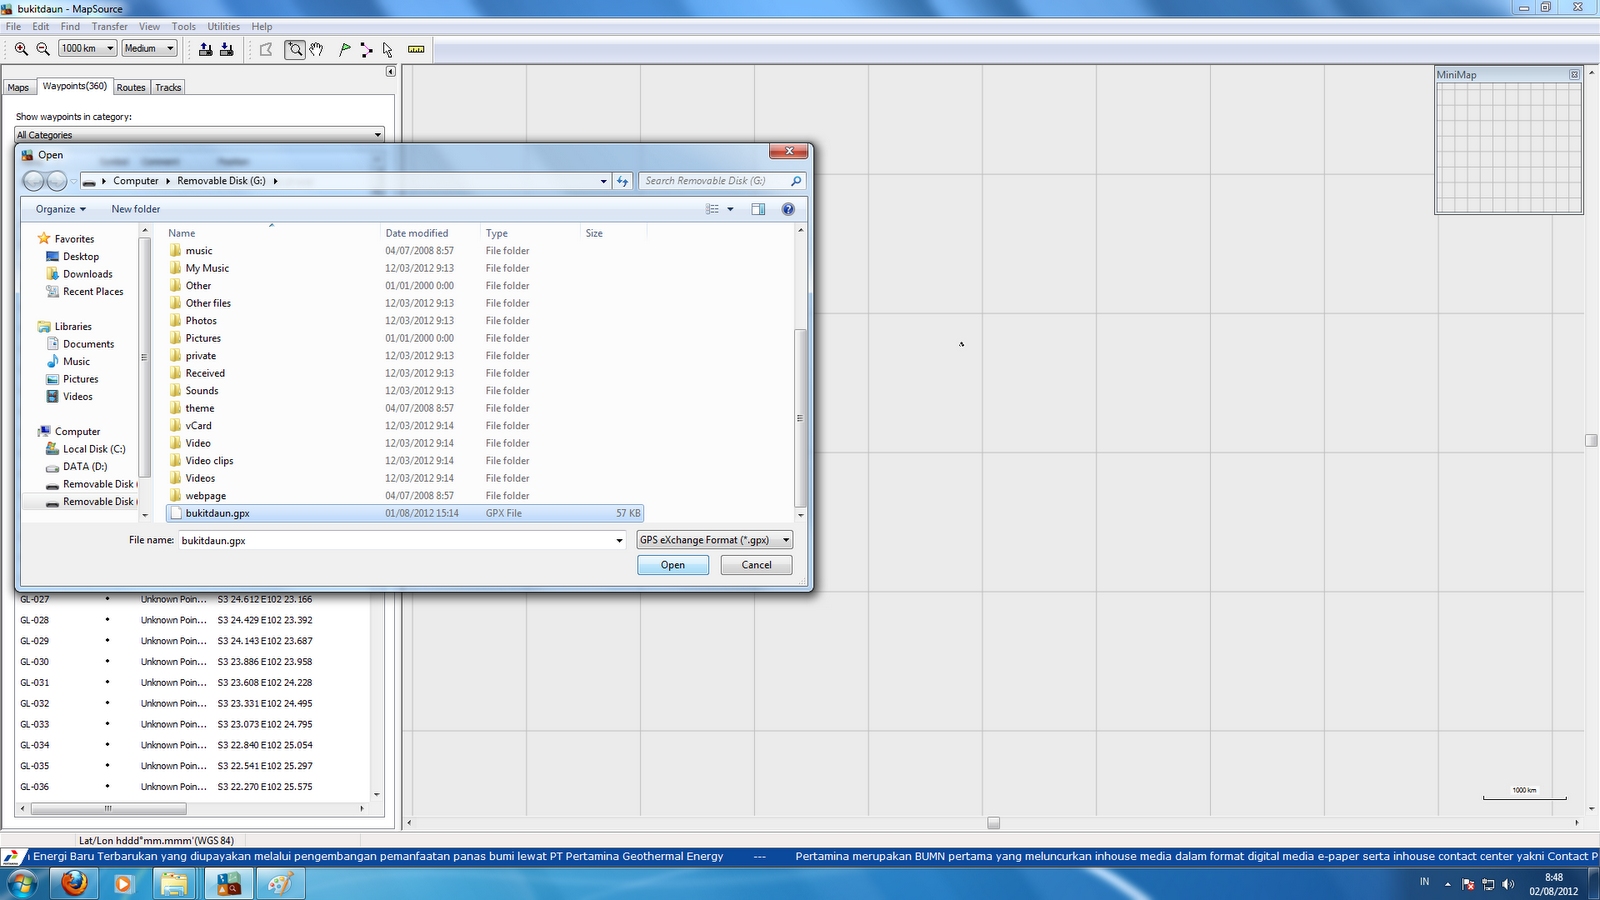Launch Firefox from the taskbar
The height and width of the screenshot is (900, 1600).
pos(71,883)
